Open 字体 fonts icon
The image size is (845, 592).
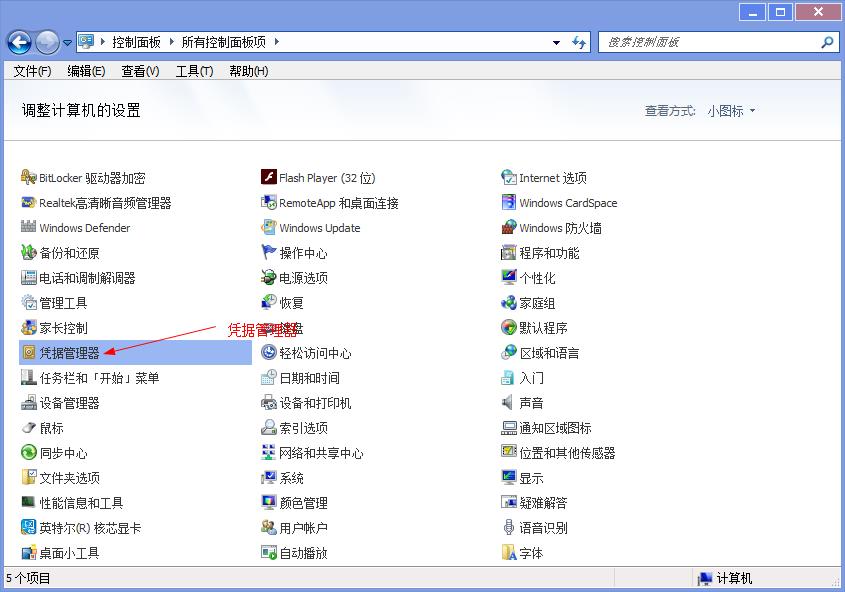point(509,553)
